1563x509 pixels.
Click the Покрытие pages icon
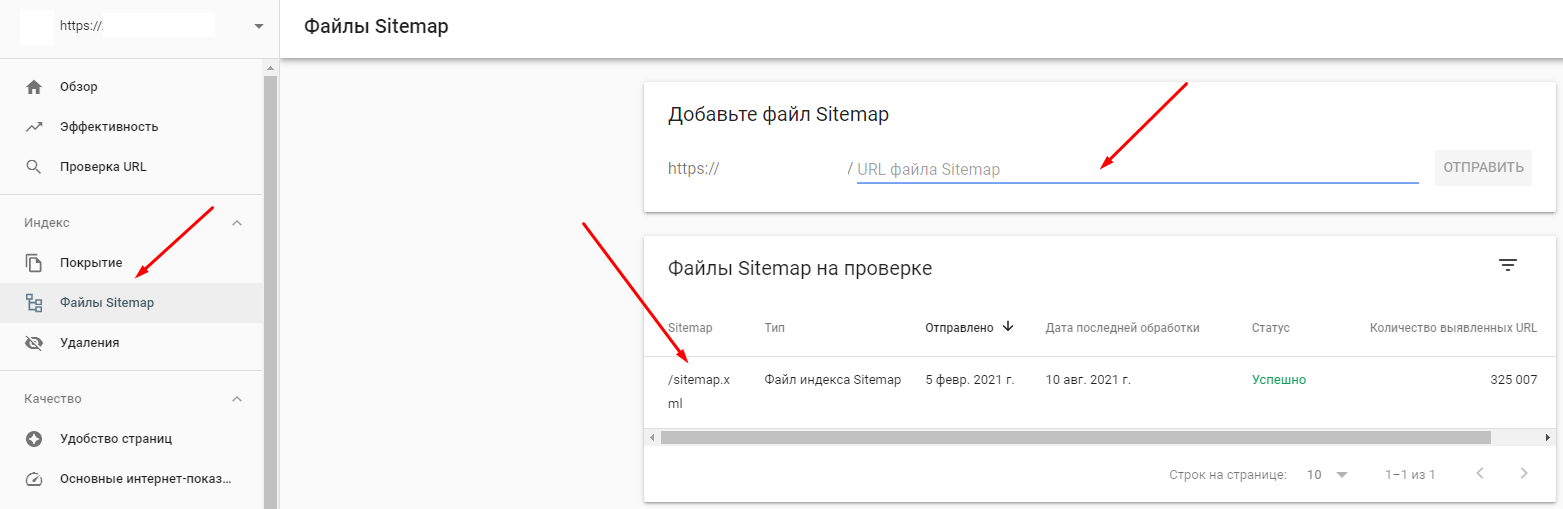click(34, 263)
